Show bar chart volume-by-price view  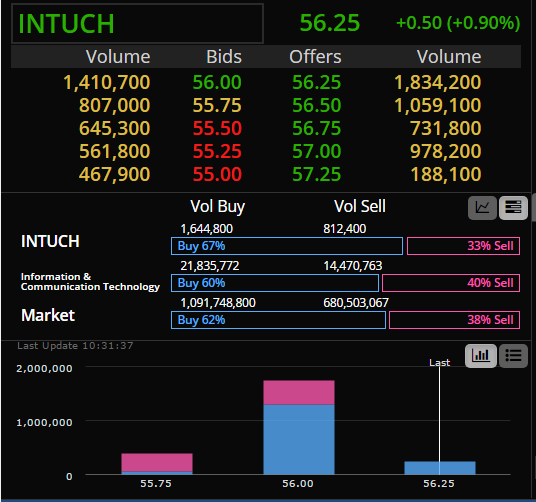tap(481, 356)
